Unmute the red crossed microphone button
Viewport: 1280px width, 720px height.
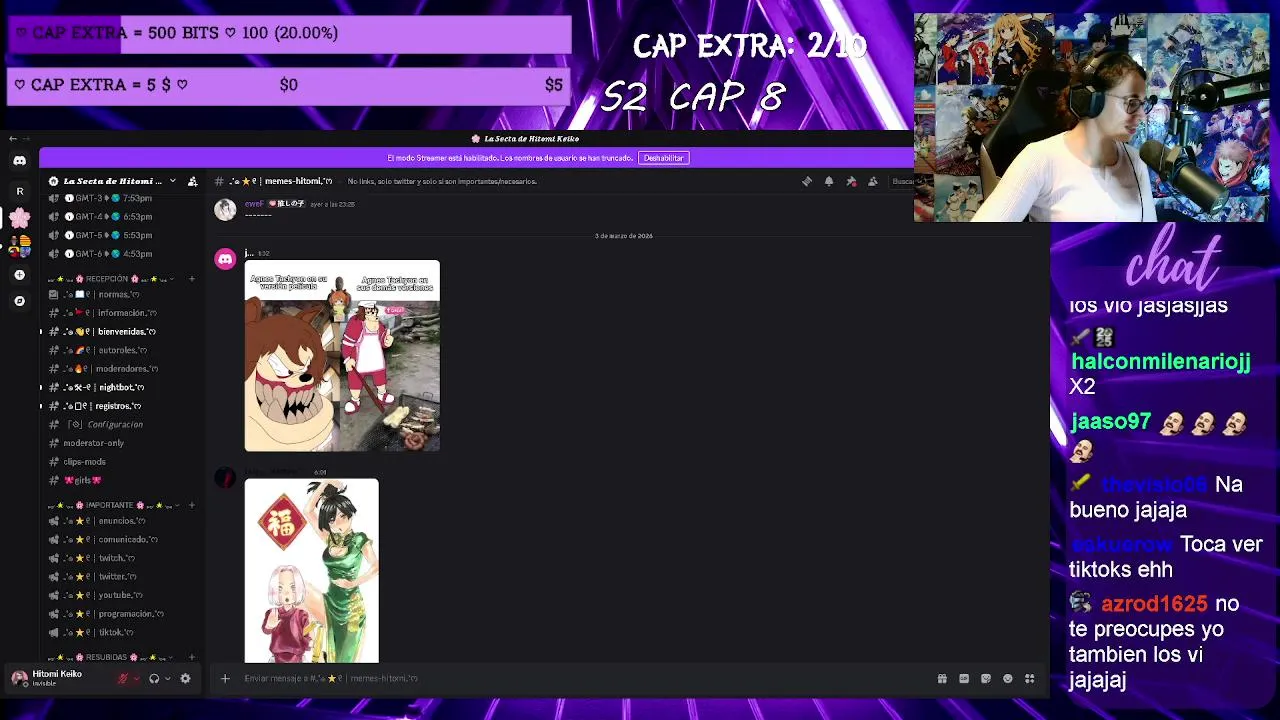(123, 678)
